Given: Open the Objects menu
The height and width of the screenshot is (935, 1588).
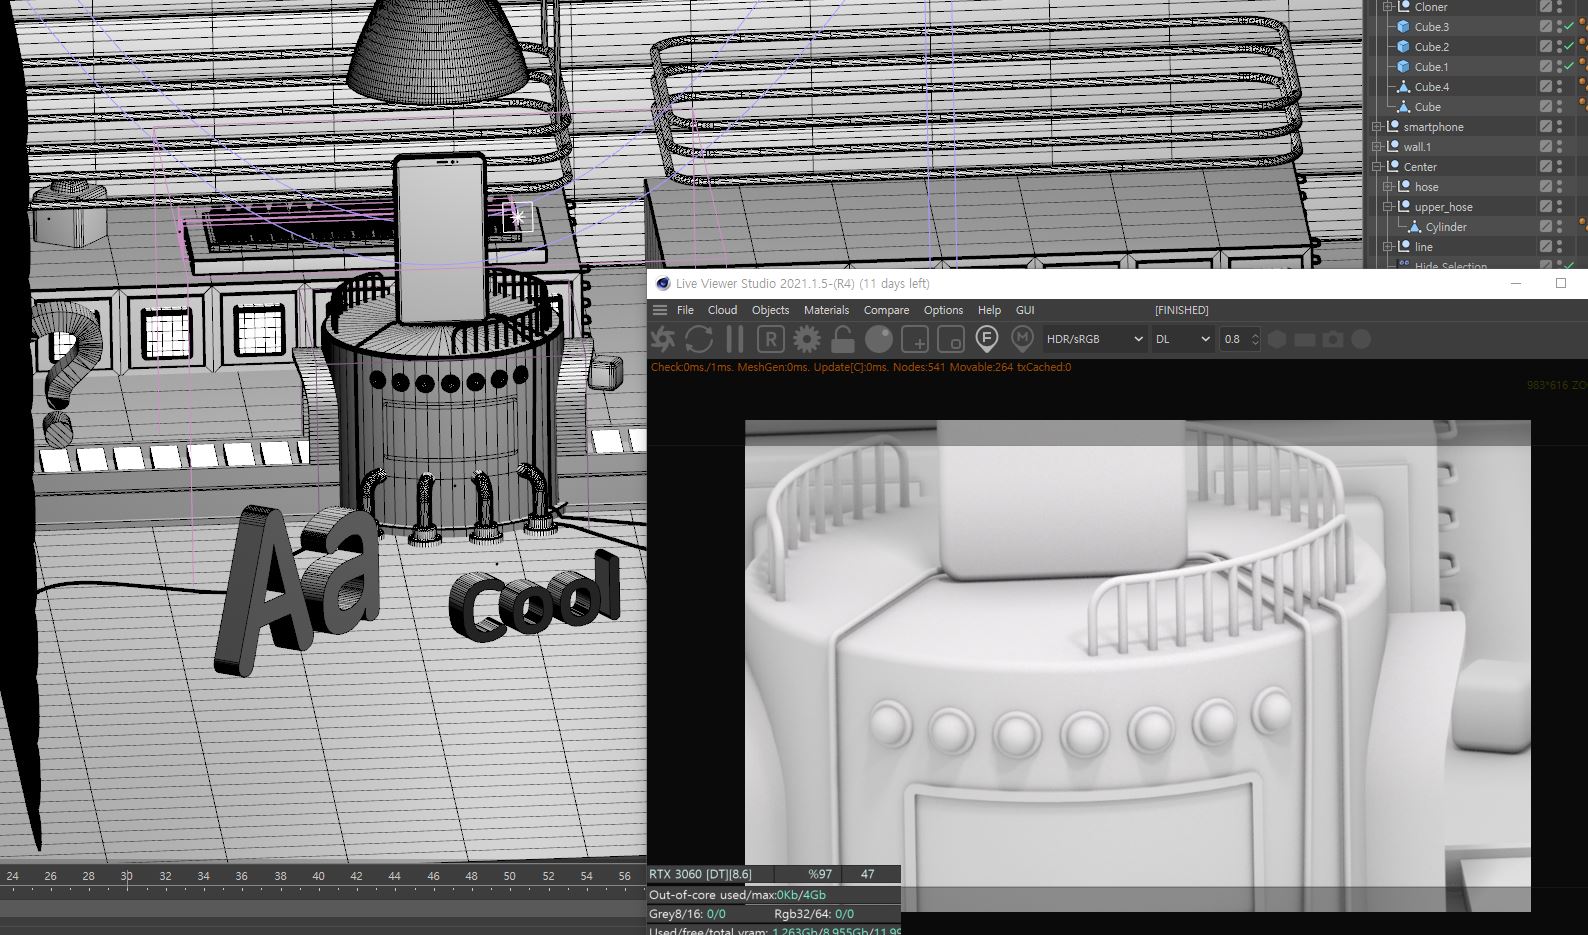Looking at the screenshot, I should (770, 310).
